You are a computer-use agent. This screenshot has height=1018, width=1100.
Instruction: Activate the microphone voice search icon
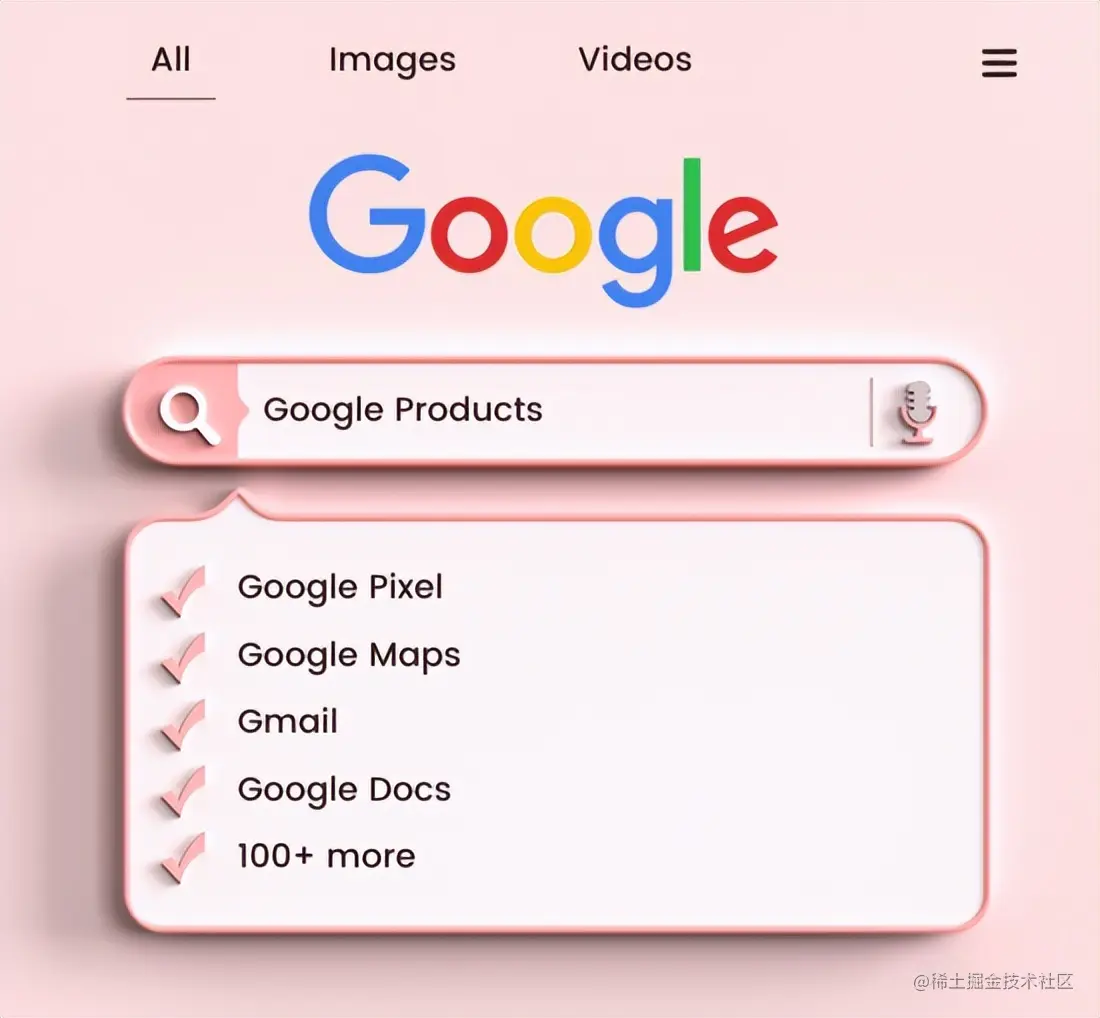pyautogui.click(x=918, y=413)
